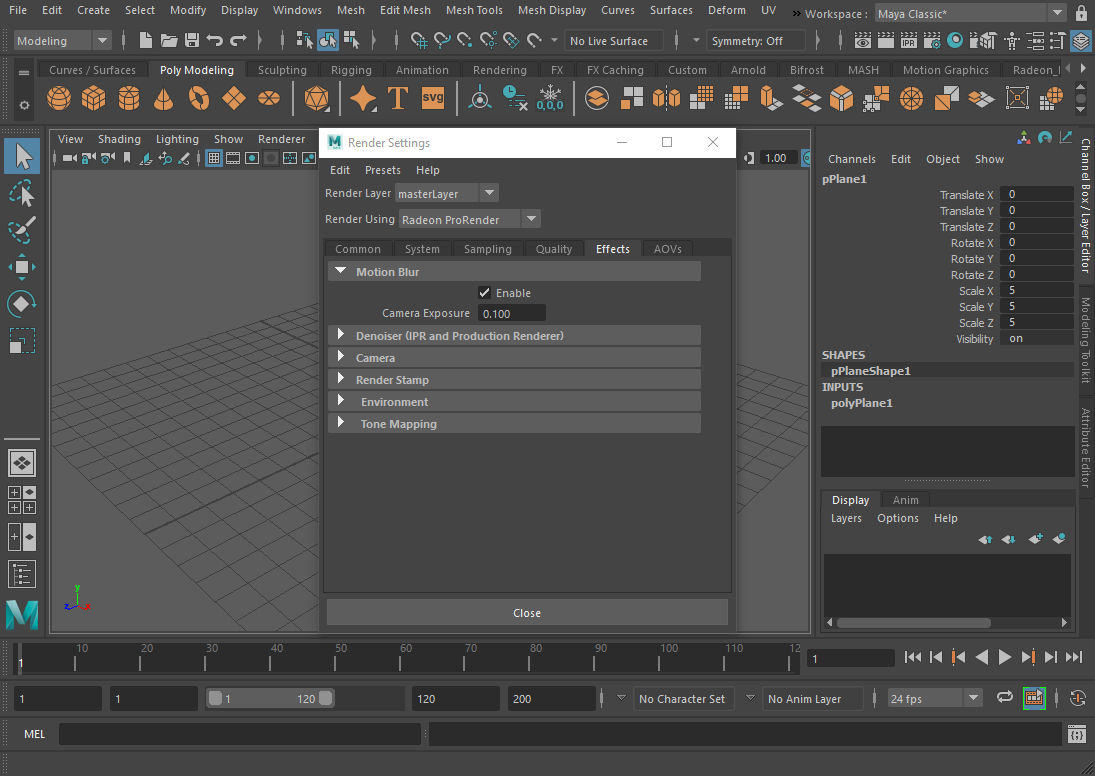
Task: Switch to single perspective pane layout
Action: pos(22,462)
